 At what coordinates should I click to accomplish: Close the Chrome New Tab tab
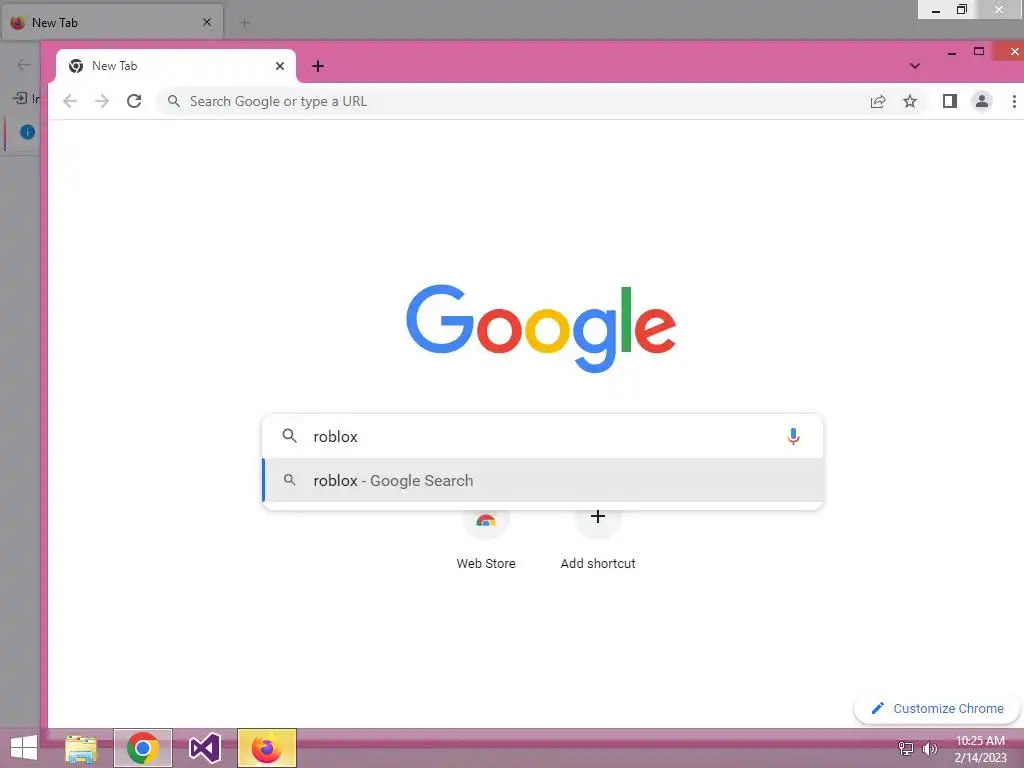click(x=280, y=66)
